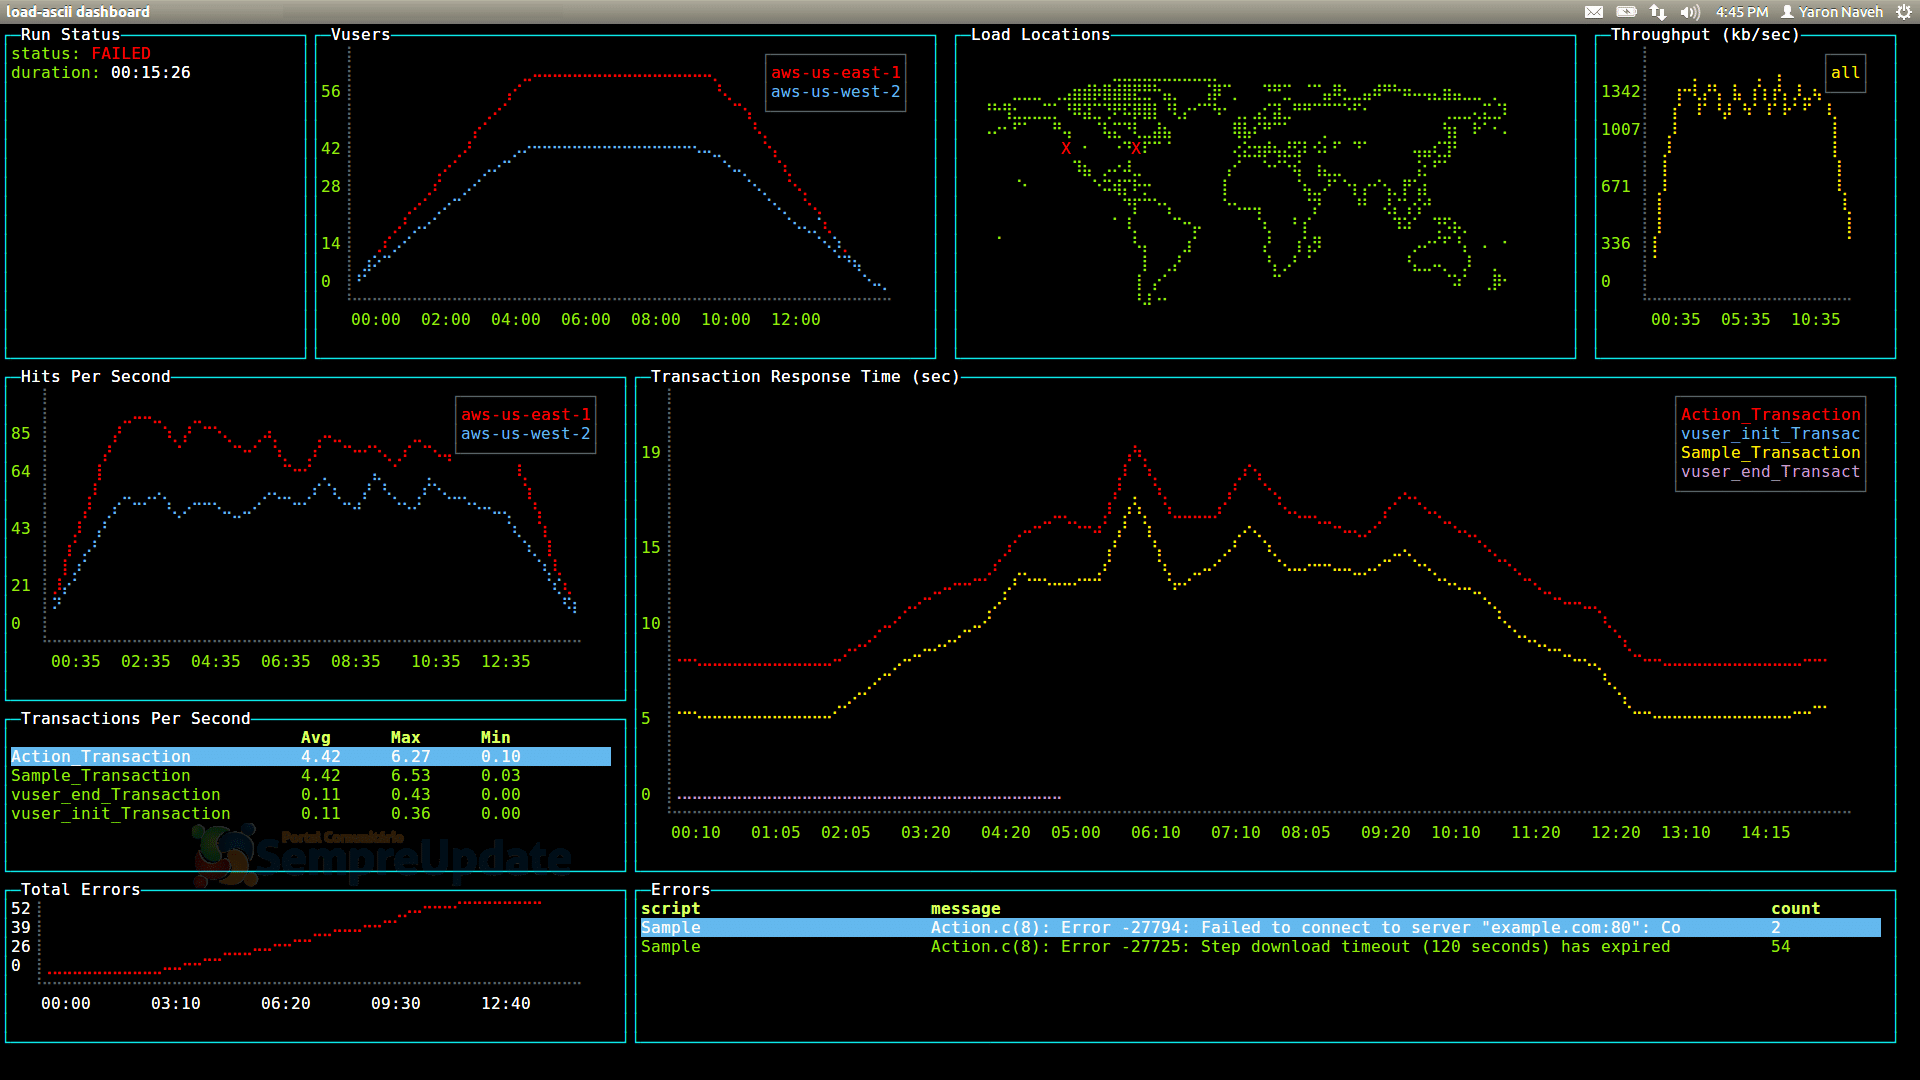Select the Error -27725 step download timeout row

pyautogui.click(x=1260, y=947)
